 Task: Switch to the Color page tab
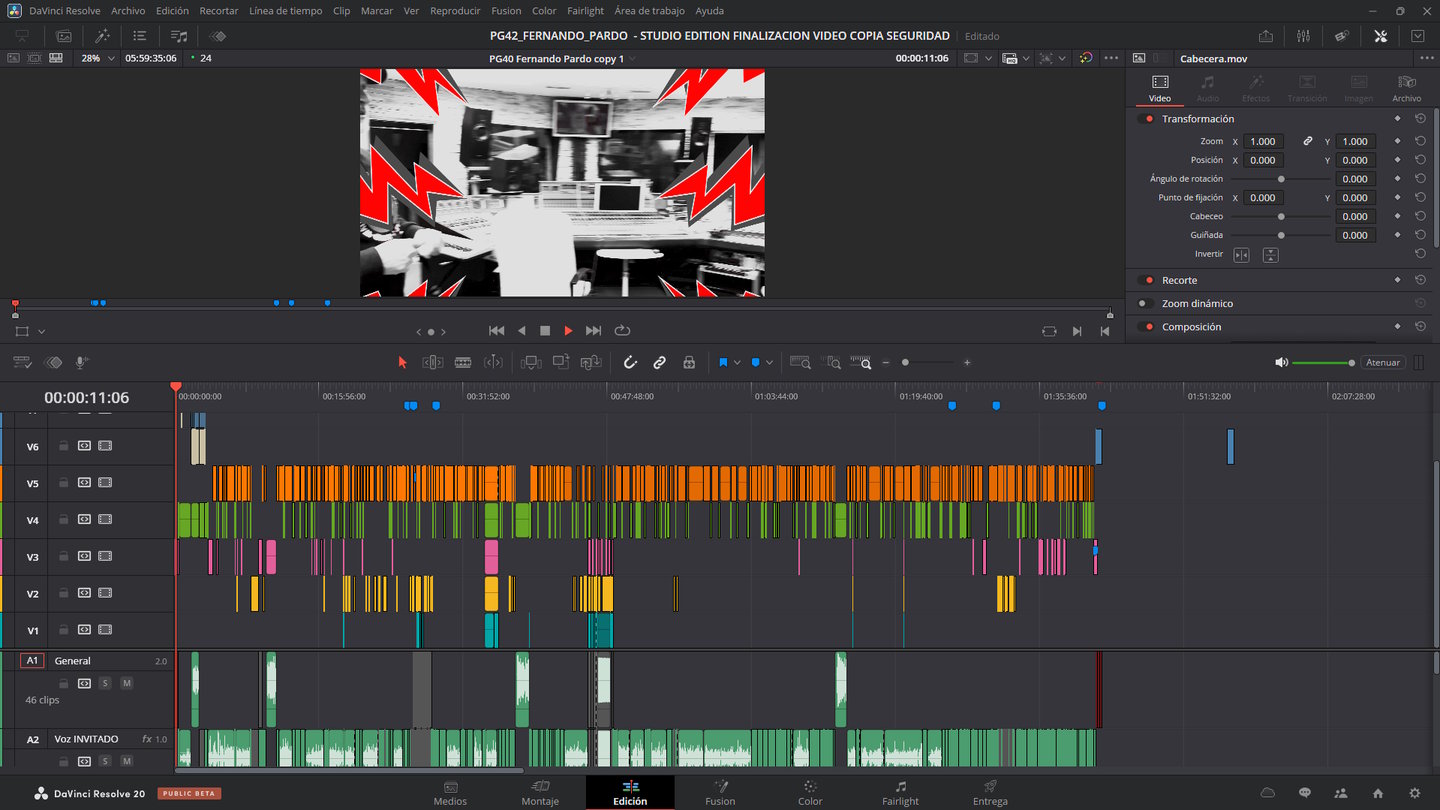coord(810,793)
